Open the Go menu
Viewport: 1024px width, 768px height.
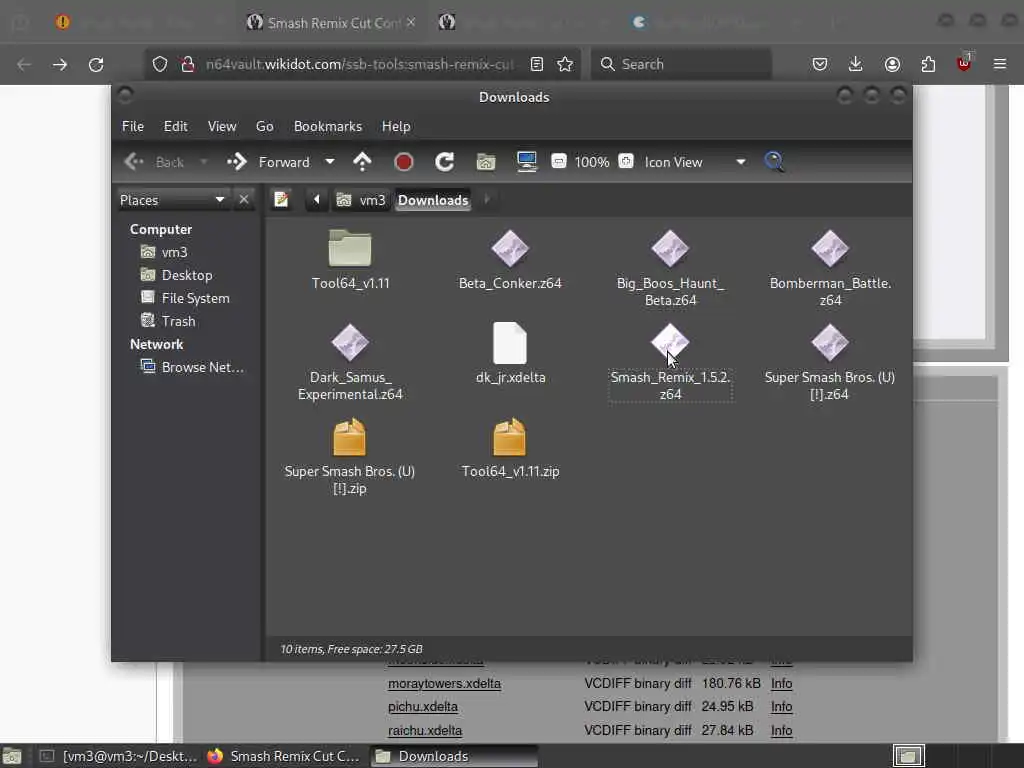(264, 126)
